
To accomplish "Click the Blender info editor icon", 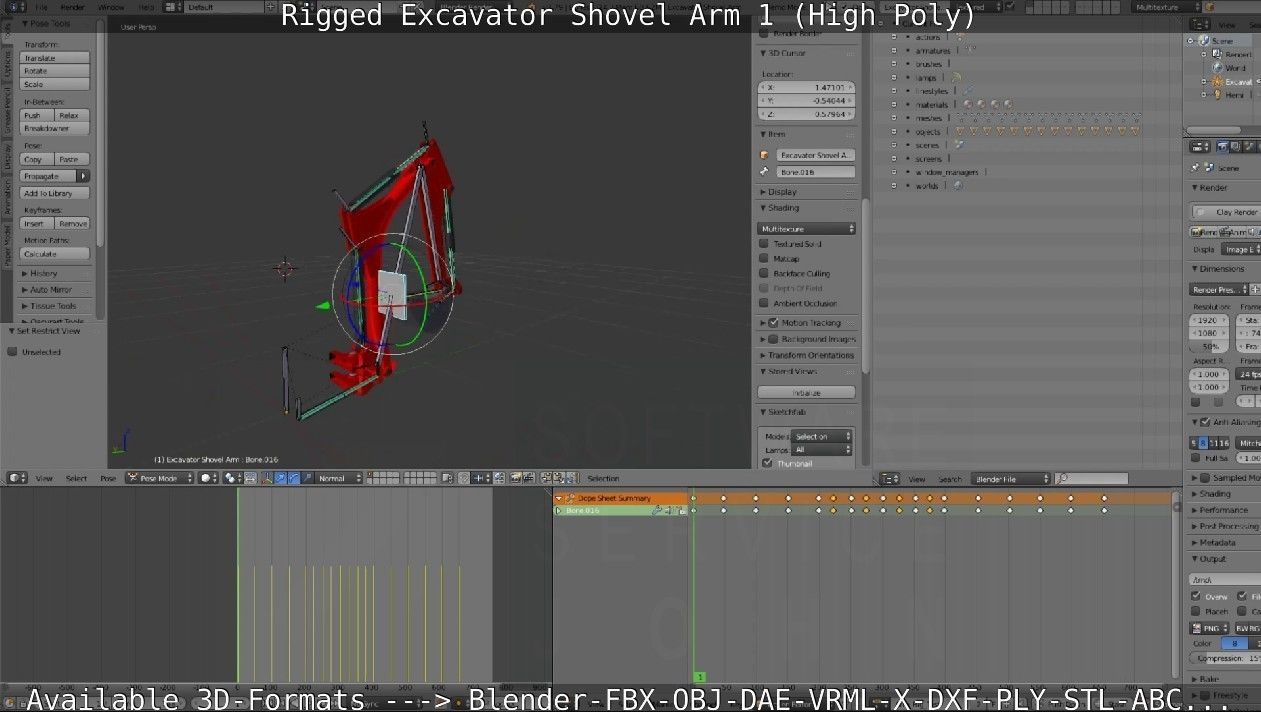I will click(14, 7).
